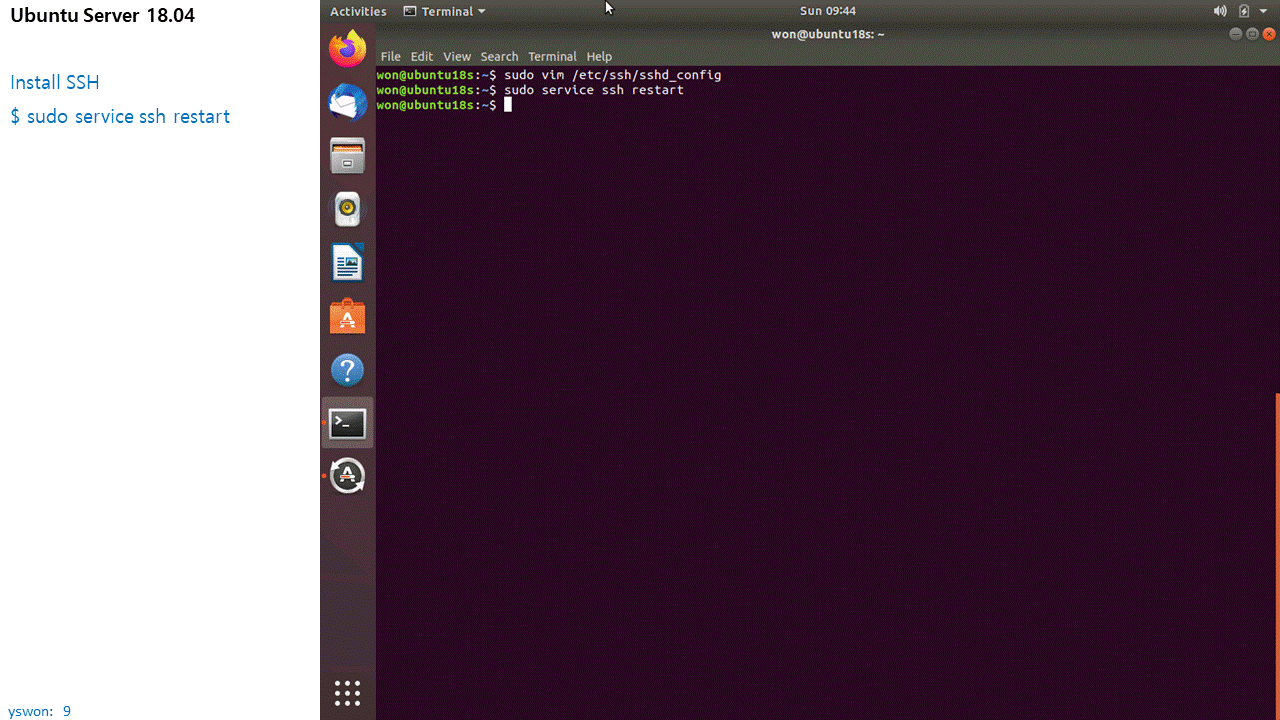The height and width of the screenshot is (720, 1280).
Task: Open Ubuntu Software store icon
Action: pyautogui.click(x=348, y=317)
